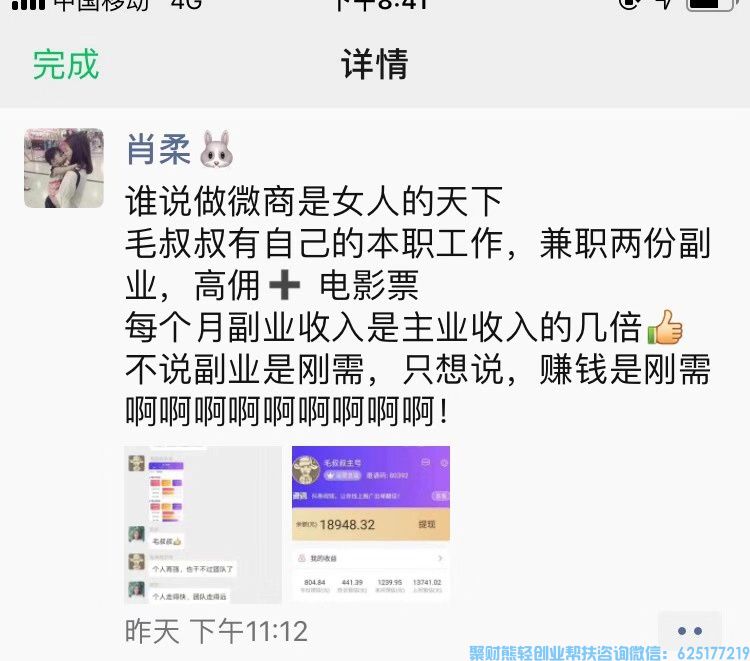Tap the battery icon in status bar
The image size is (750, 661).
click(711, 4)
